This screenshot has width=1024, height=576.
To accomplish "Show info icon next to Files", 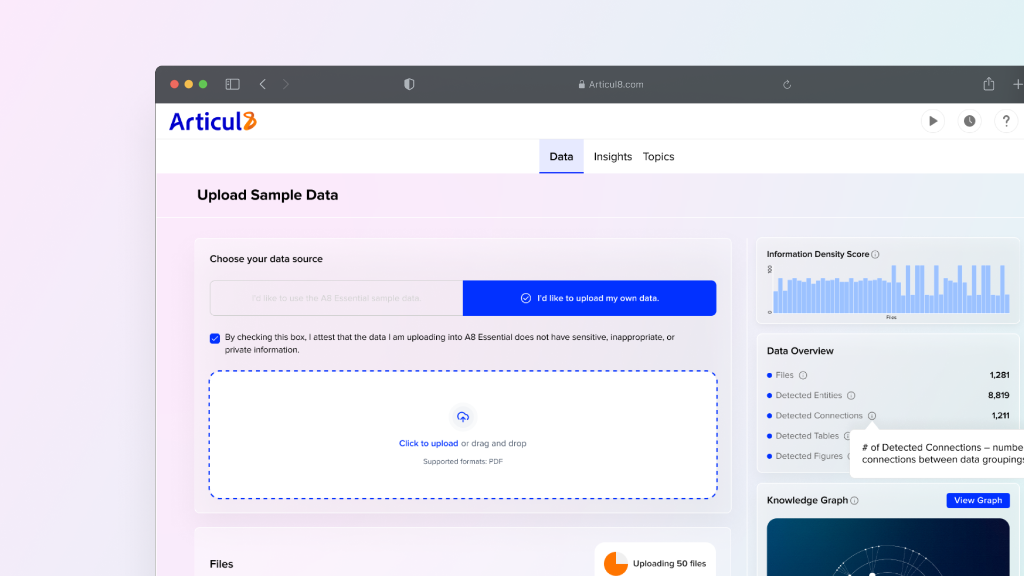I will pos(803,375).
